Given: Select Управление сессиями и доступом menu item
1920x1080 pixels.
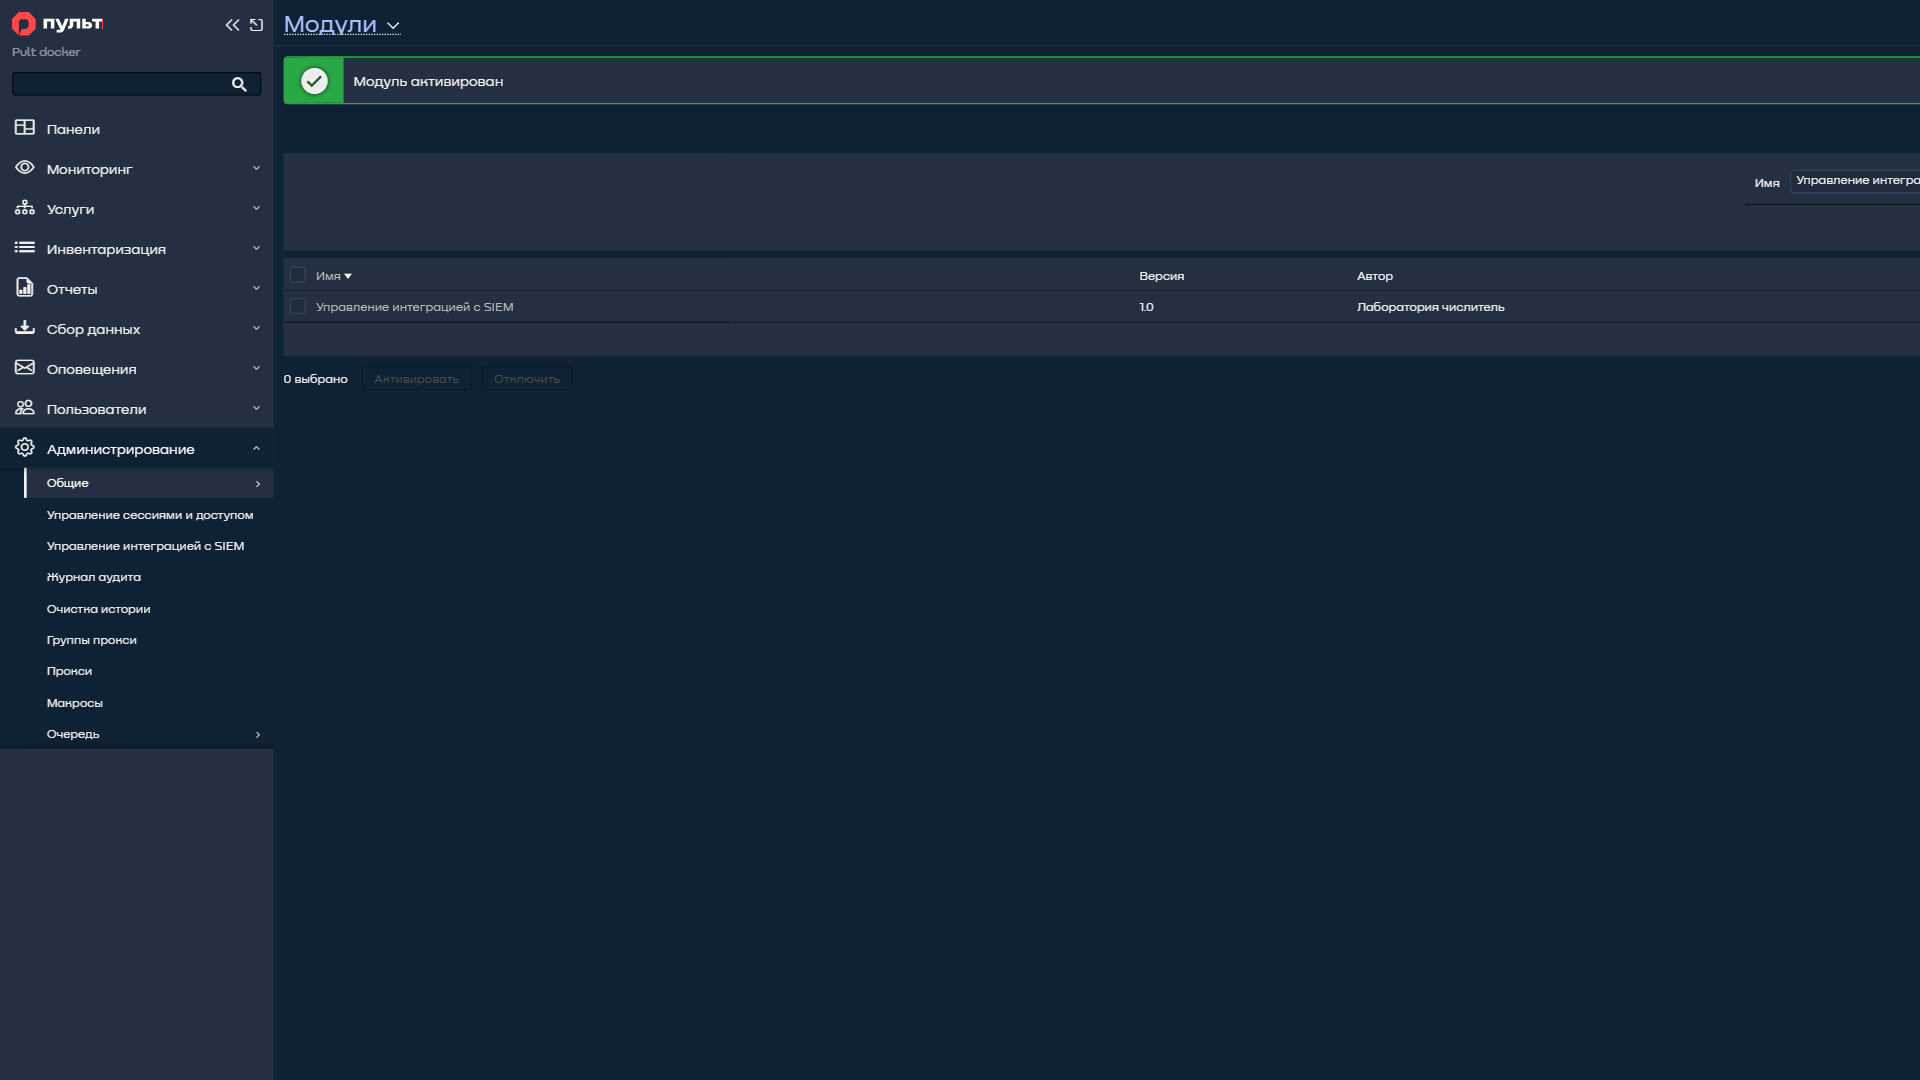Looking at the screenshot, I should (150, 515).
